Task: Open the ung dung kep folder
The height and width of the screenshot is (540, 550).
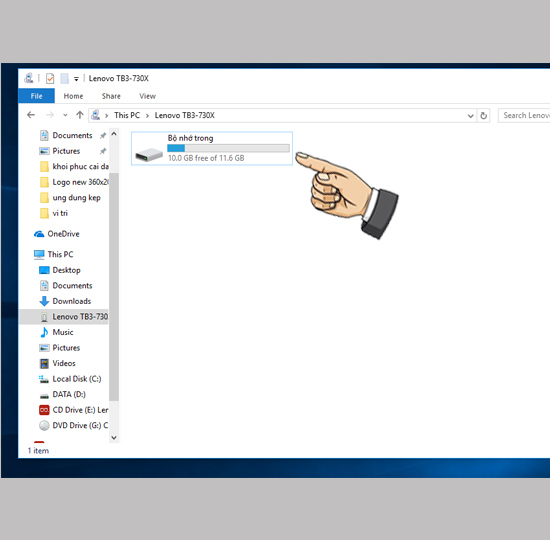Action: (x=71, y=198)
